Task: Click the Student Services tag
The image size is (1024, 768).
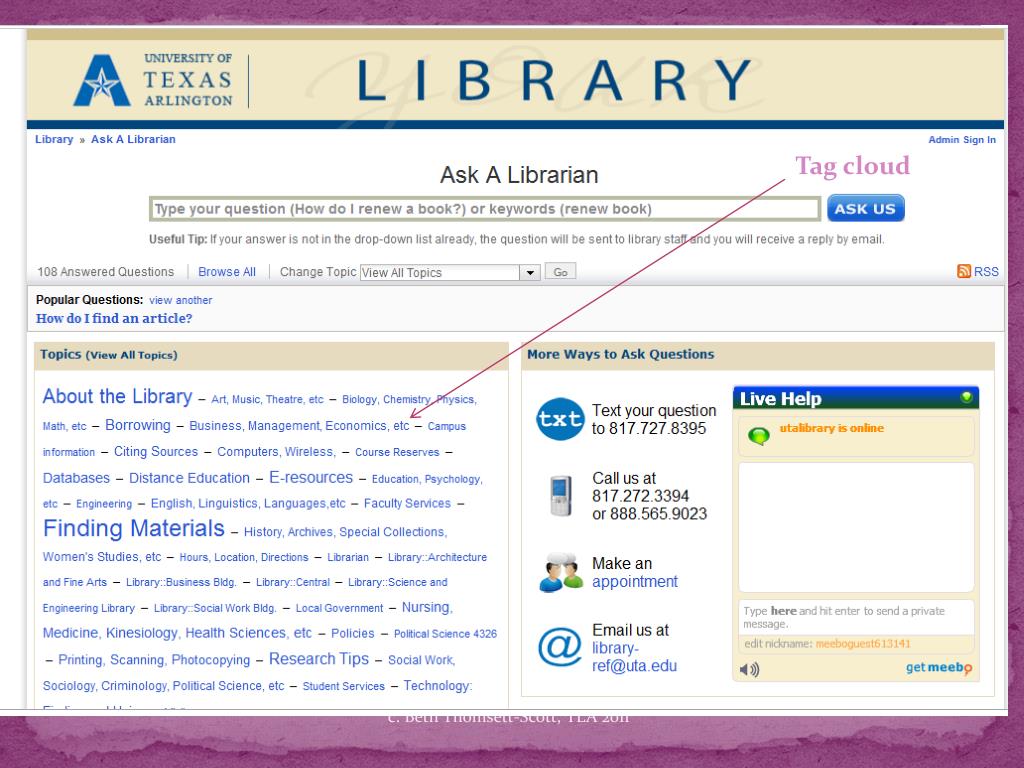Action: click(x=344, y=686)
